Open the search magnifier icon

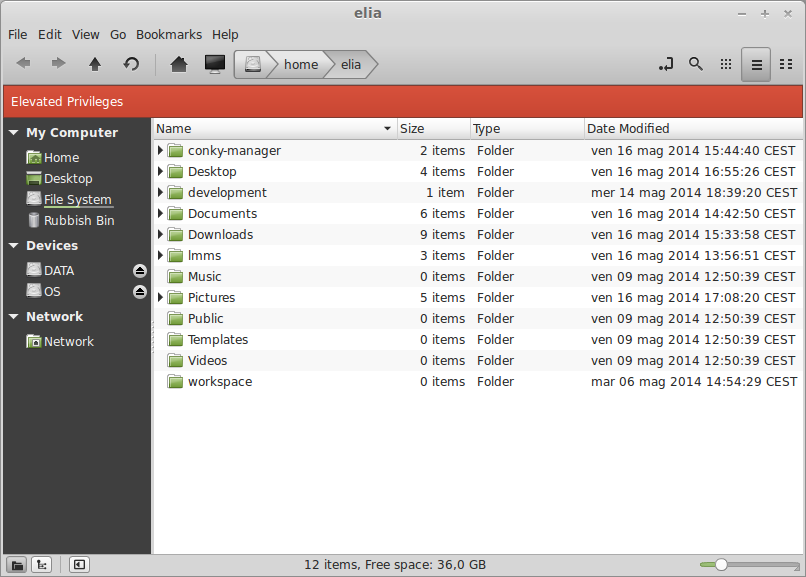[x=696, y=64]
